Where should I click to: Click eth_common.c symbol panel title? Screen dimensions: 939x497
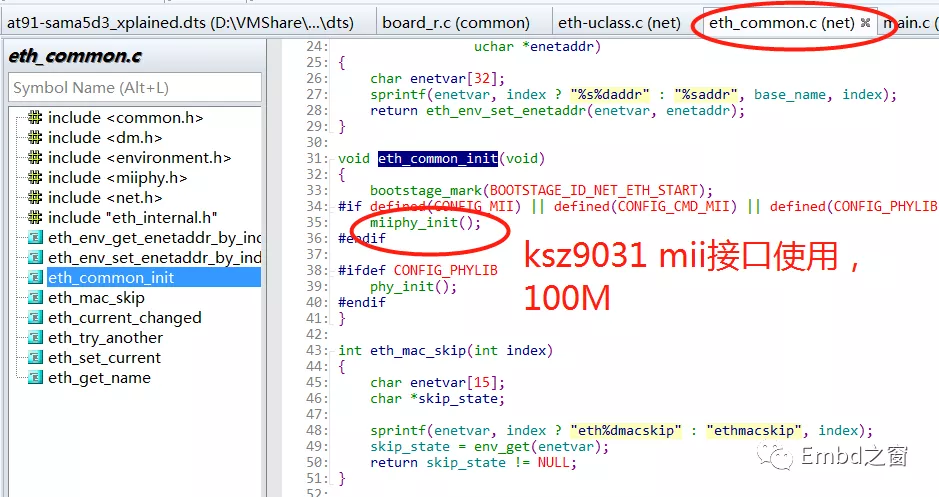point(75,56)
